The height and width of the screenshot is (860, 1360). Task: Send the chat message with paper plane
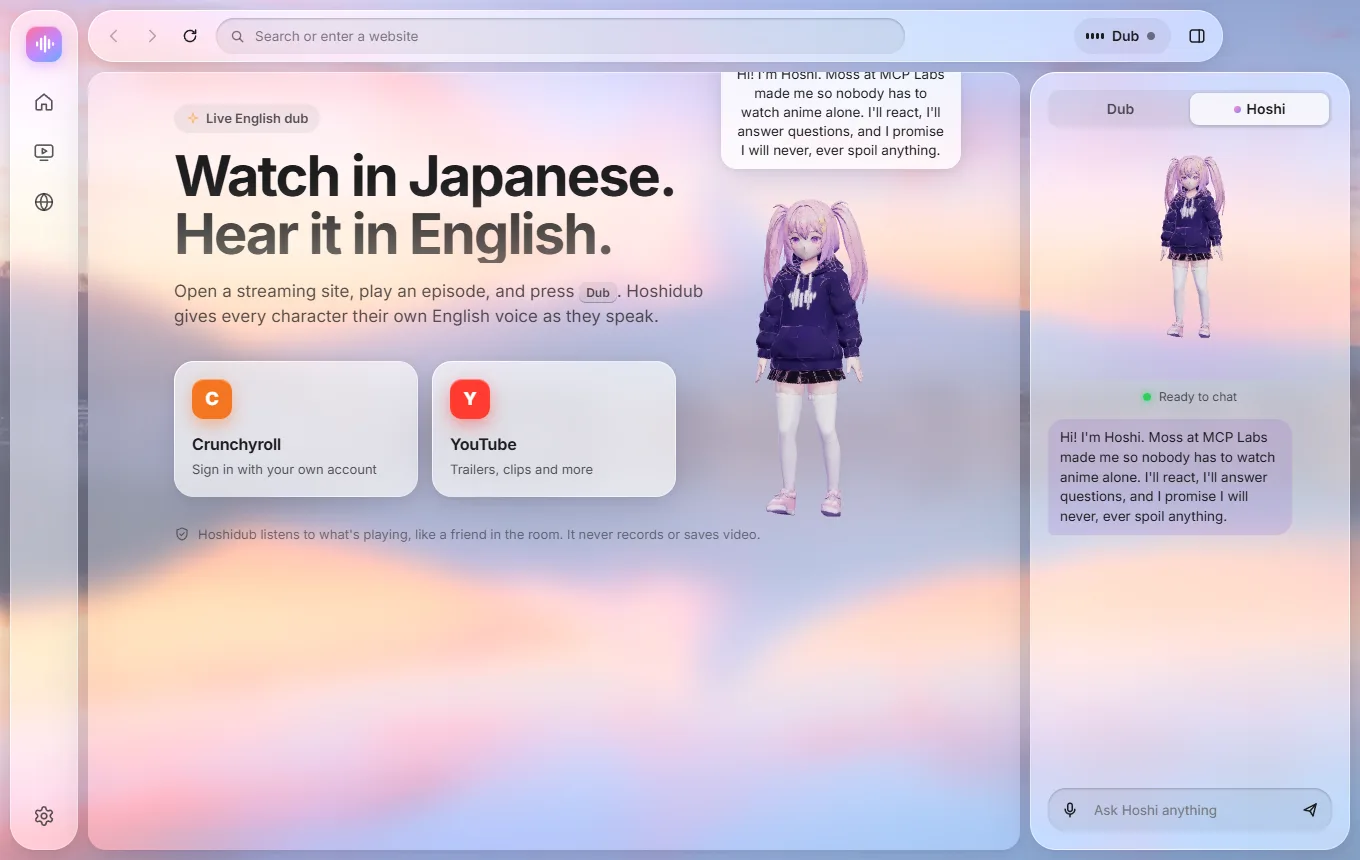pyautogui.click(x=1310, y=810)
